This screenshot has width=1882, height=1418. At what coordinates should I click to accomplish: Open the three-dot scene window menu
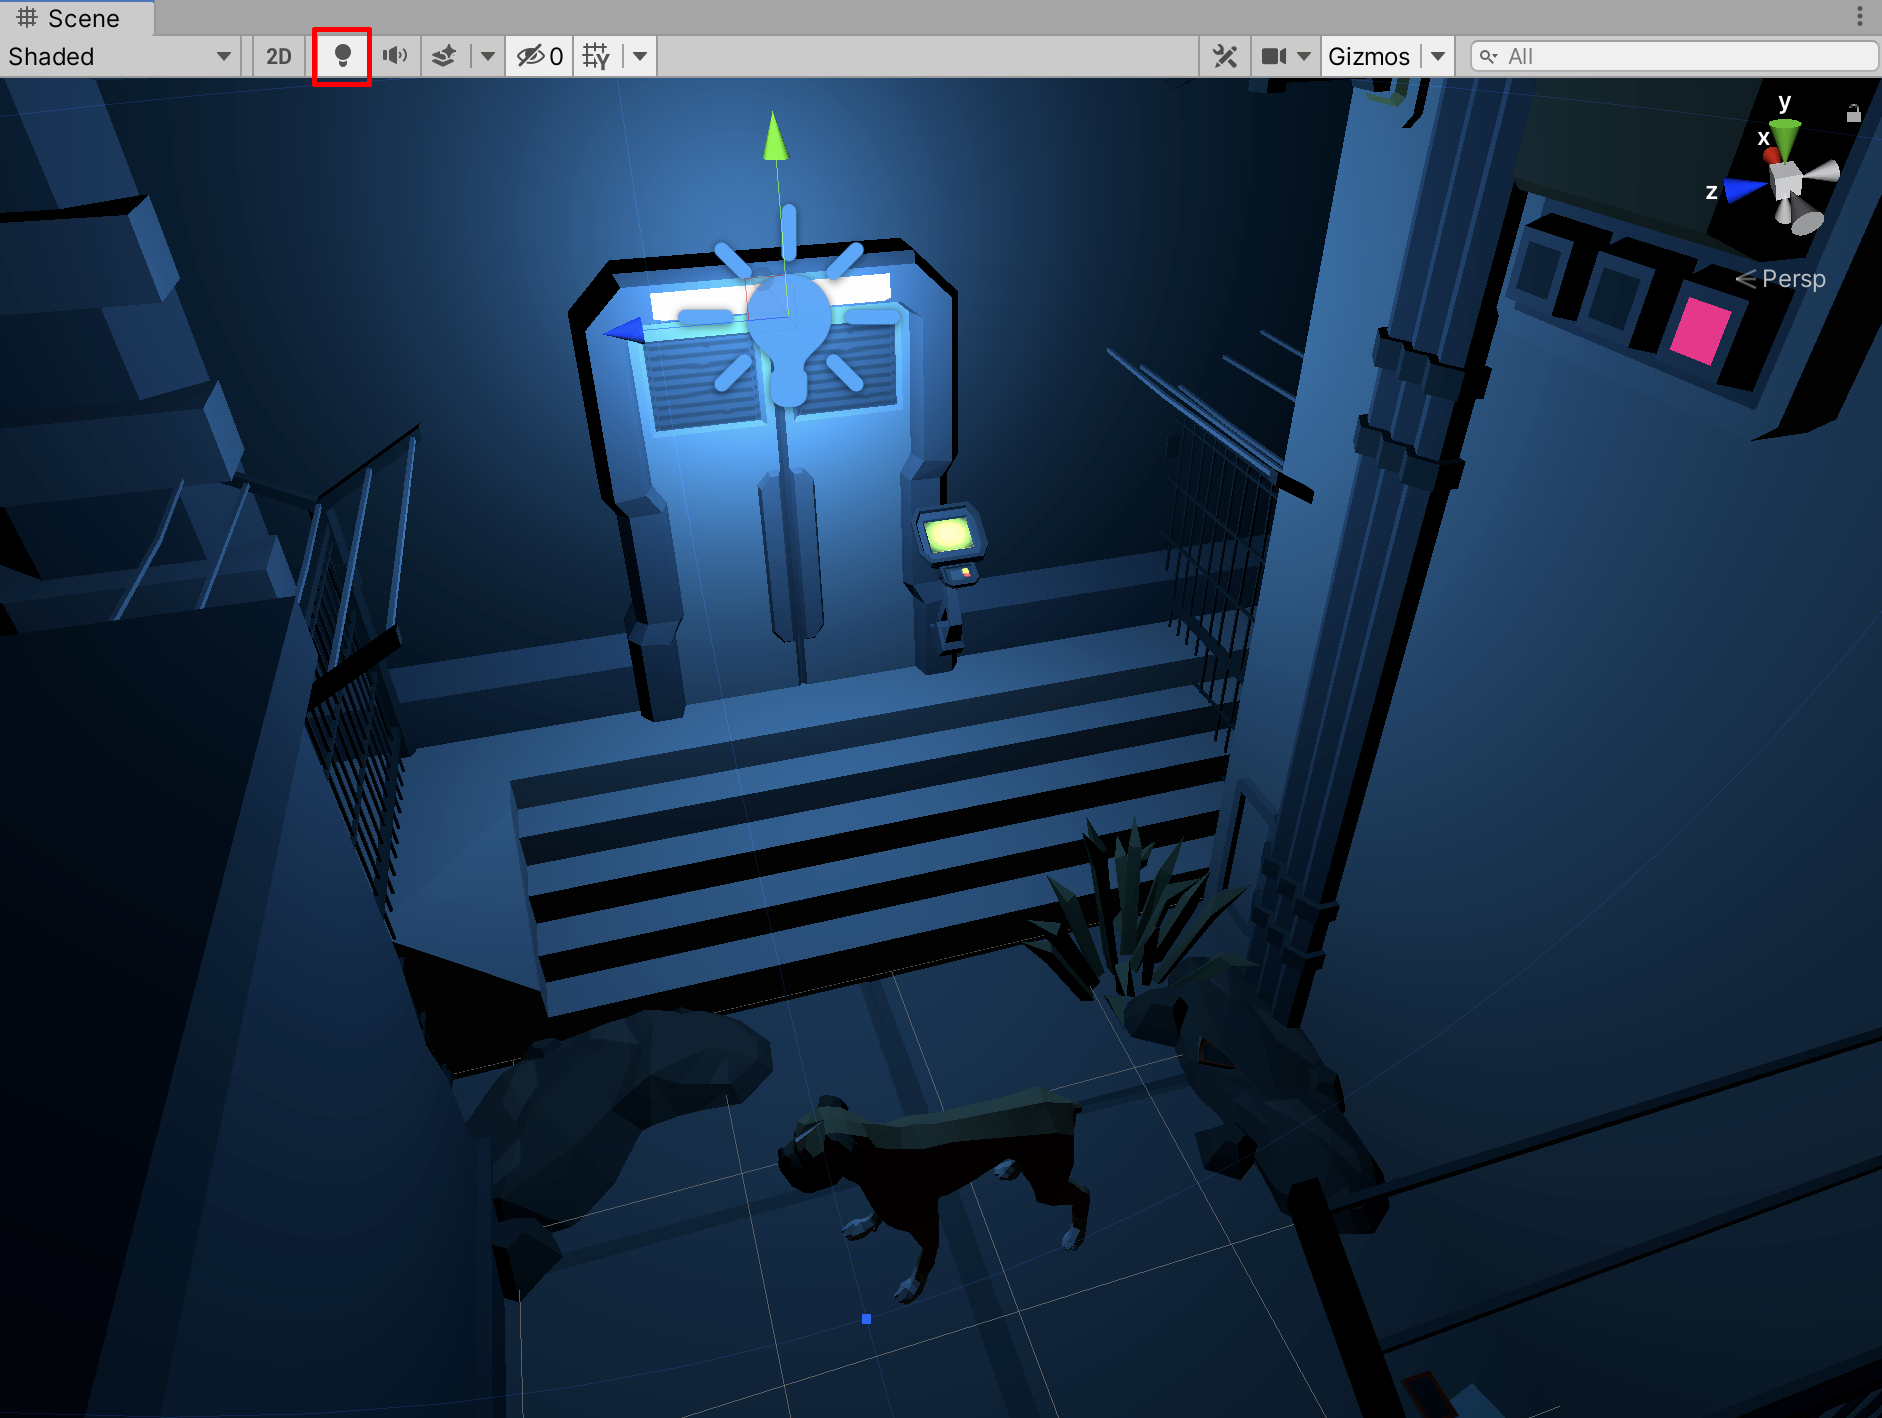click(x=1860, y=16)
